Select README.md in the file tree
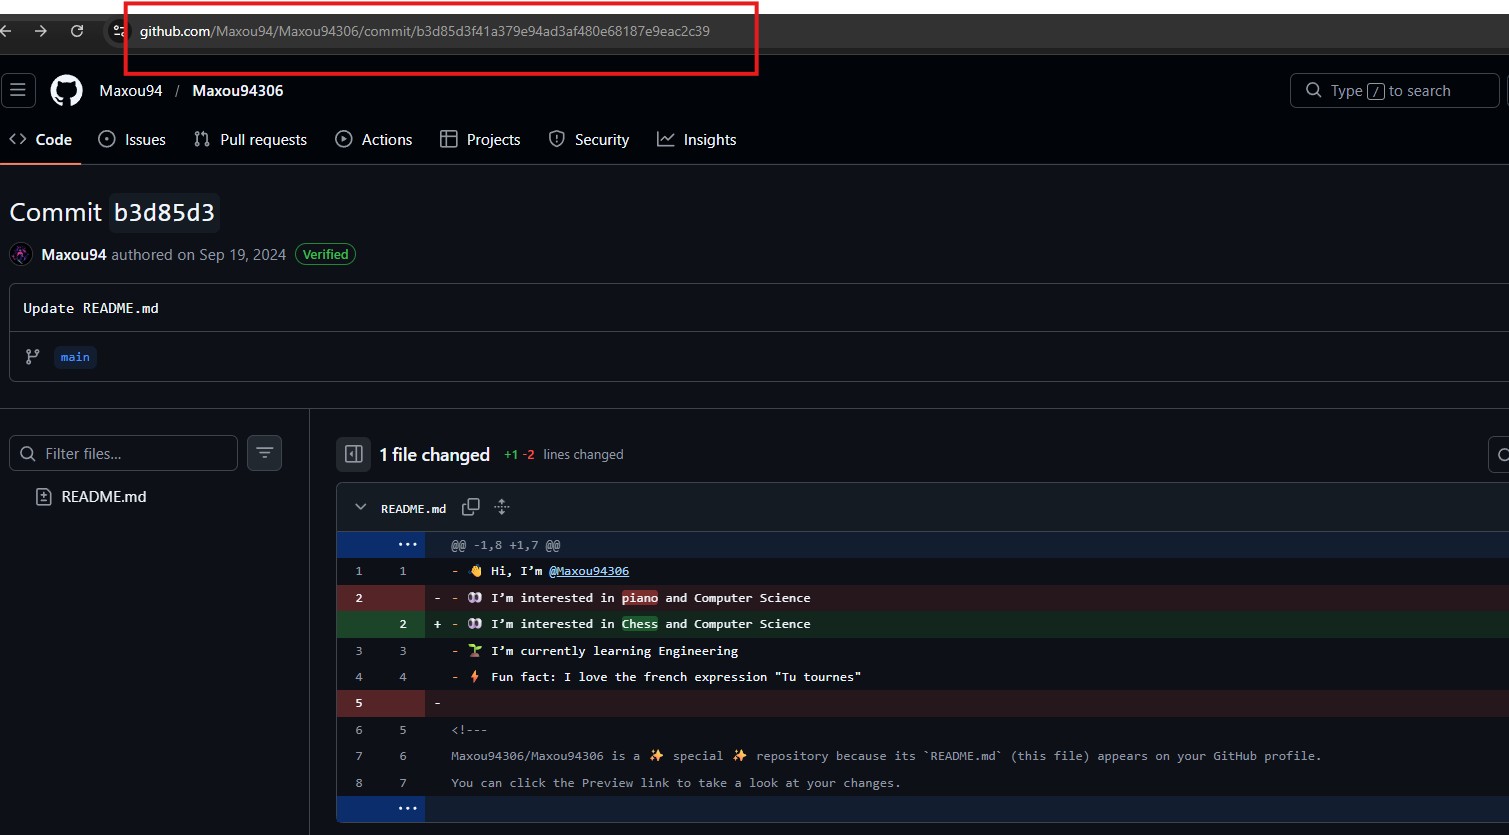Viewport: 1509px width, 835px height. [x=103, y=497]
